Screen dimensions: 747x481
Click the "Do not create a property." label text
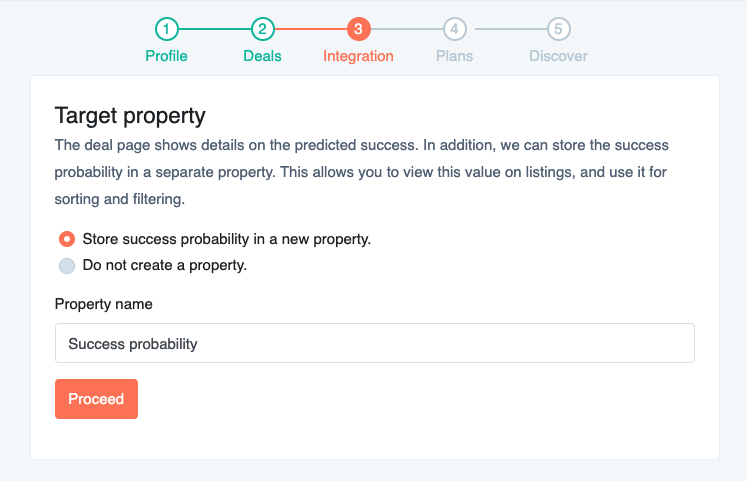(x=164, y=266)
